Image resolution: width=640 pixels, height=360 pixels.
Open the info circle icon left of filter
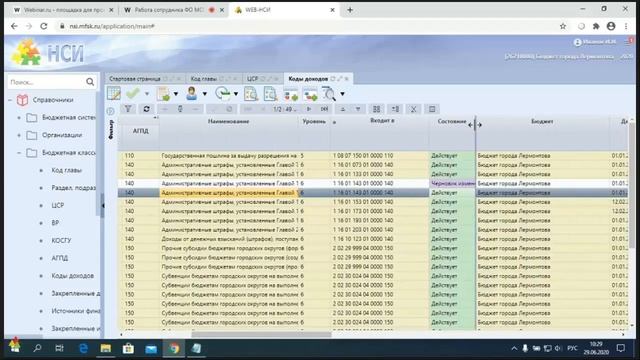tap(110, 111)
